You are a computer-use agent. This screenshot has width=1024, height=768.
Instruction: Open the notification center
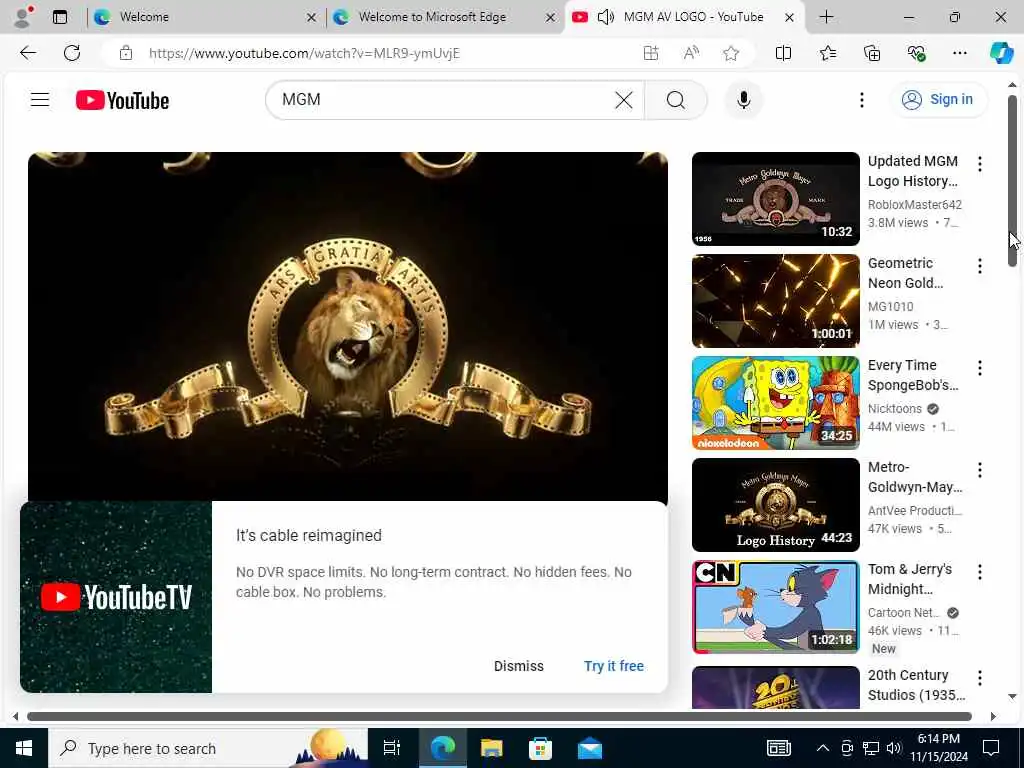pos(991,748)
